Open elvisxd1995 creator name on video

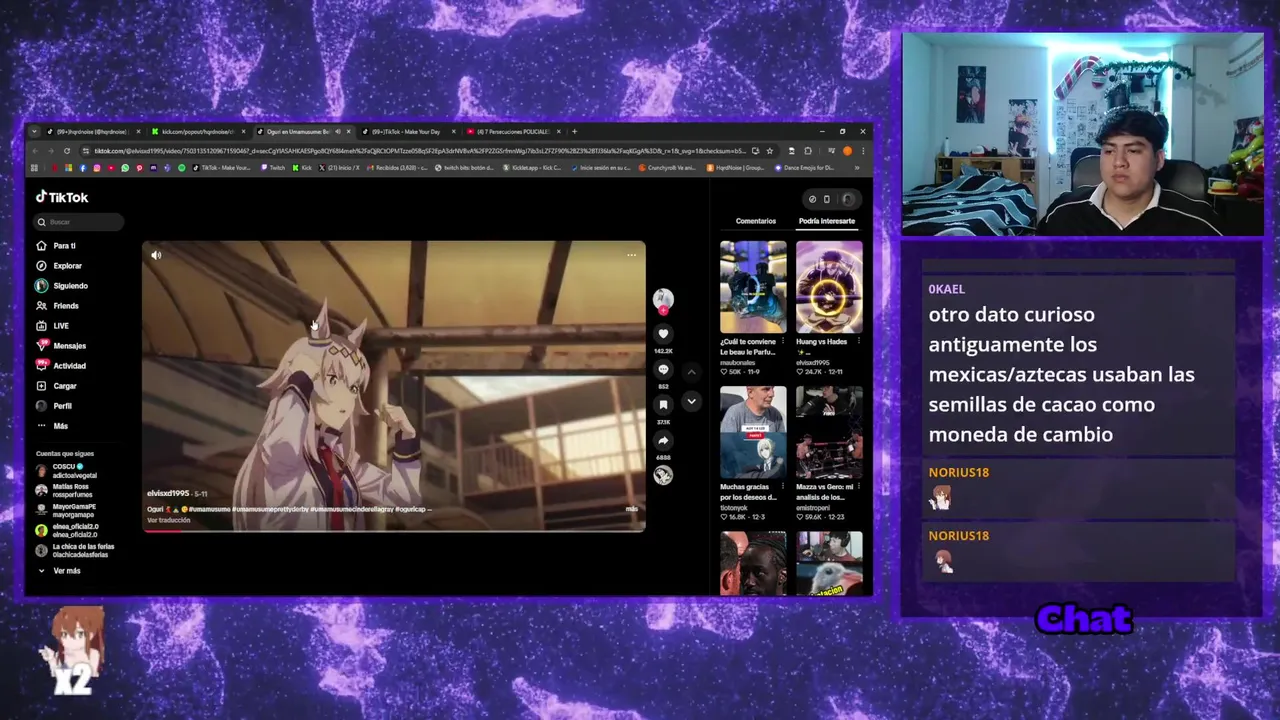point(168,493)
